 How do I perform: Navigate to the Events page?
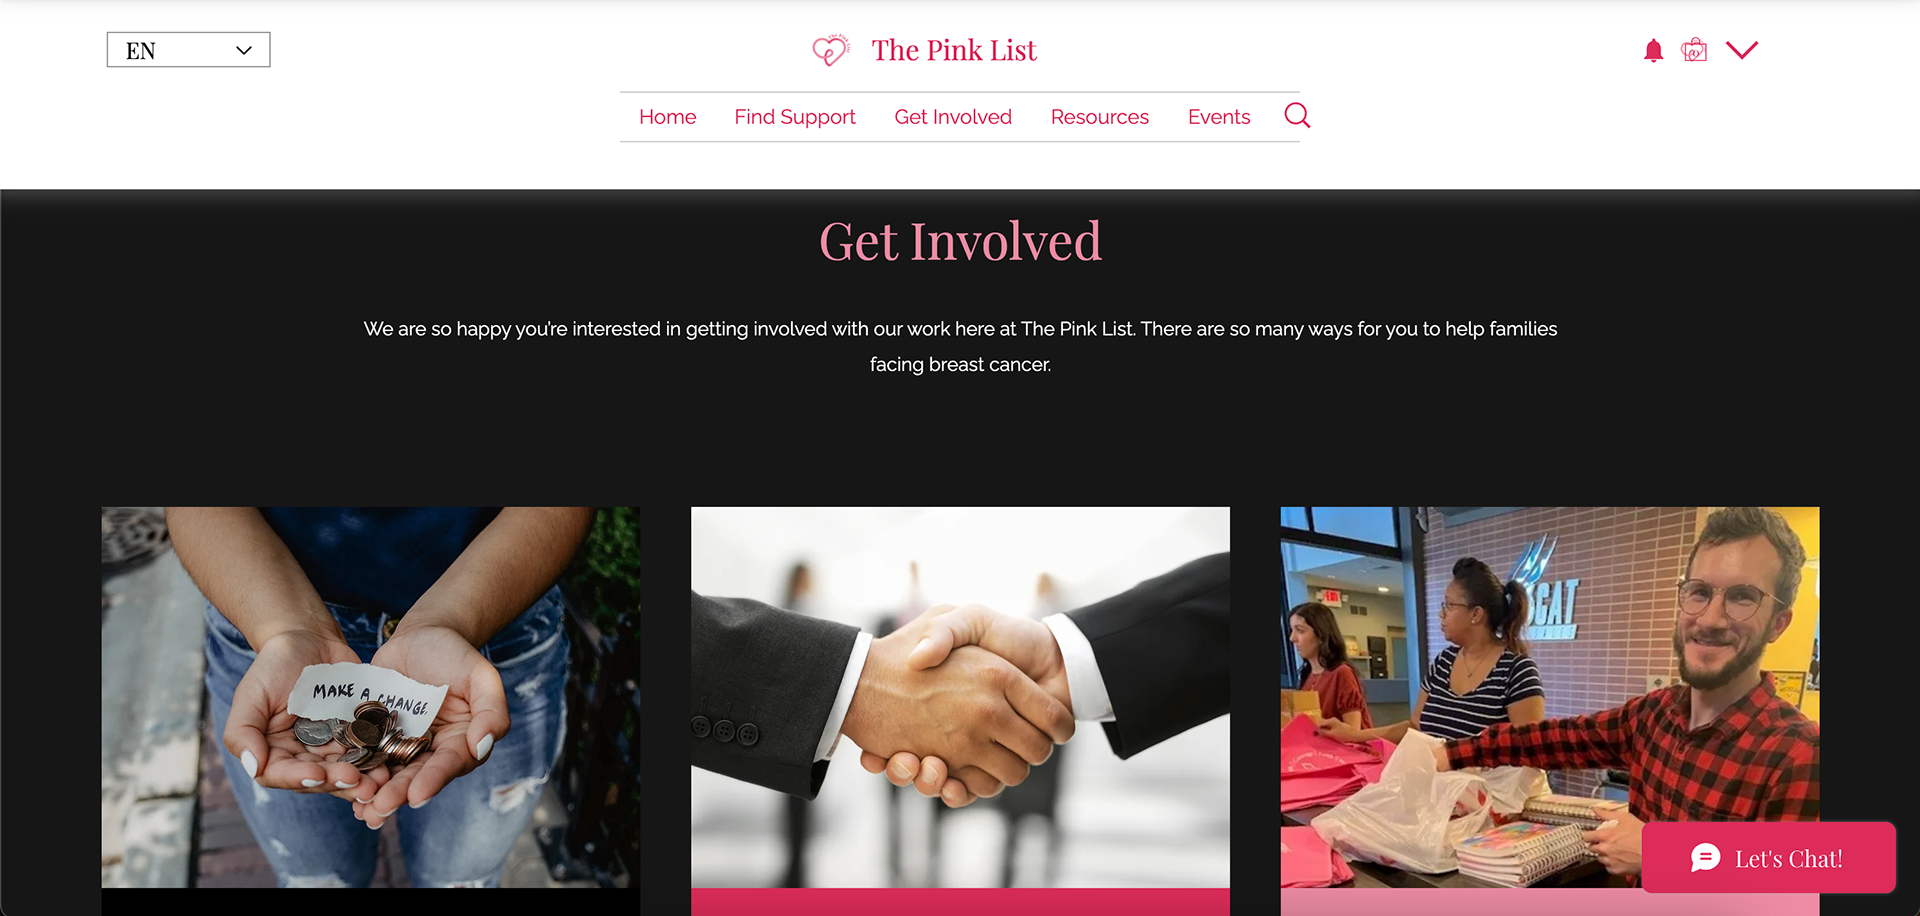[x=1219, y=117]
